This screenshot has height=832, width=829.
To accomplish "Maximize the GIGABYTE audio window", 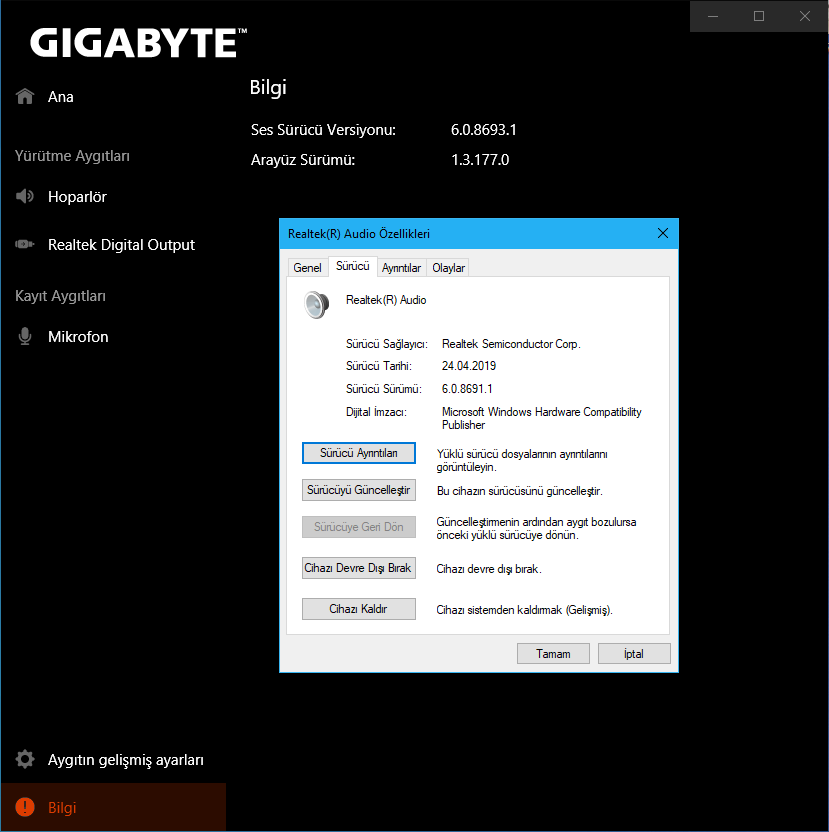I will pyautogui.click(x=759, y=16).
